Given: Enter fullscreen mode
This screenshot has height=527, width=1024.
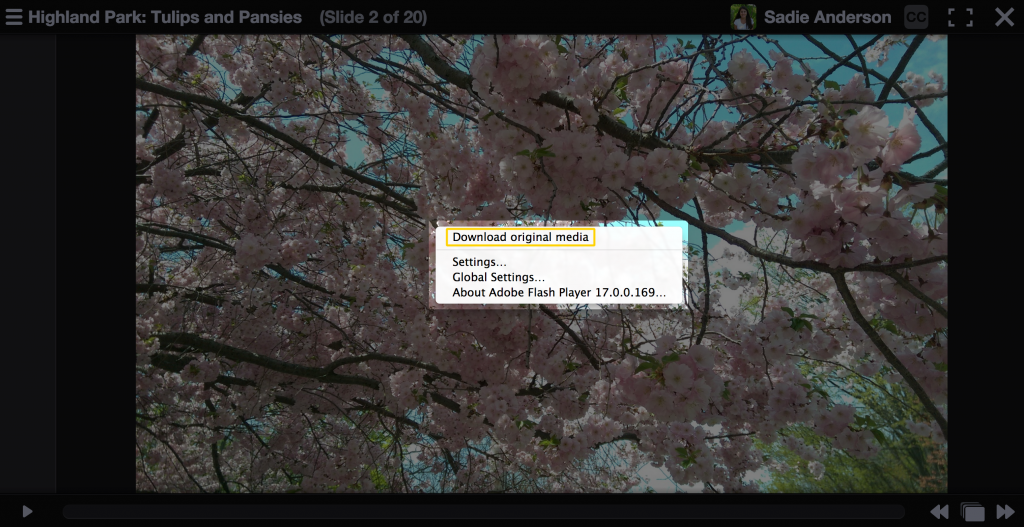Looking at the screenshot, I should [960, 17].
